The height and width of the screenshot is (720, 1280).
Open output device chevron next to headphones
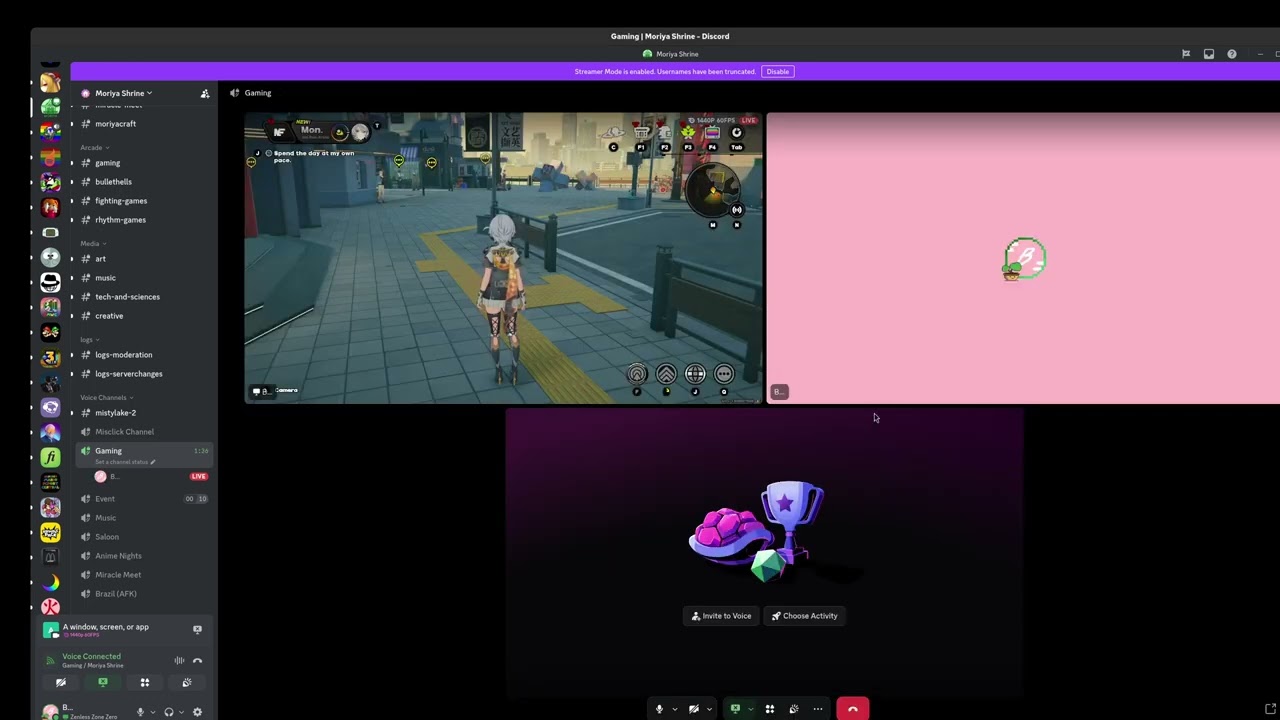tap(180, 712)
